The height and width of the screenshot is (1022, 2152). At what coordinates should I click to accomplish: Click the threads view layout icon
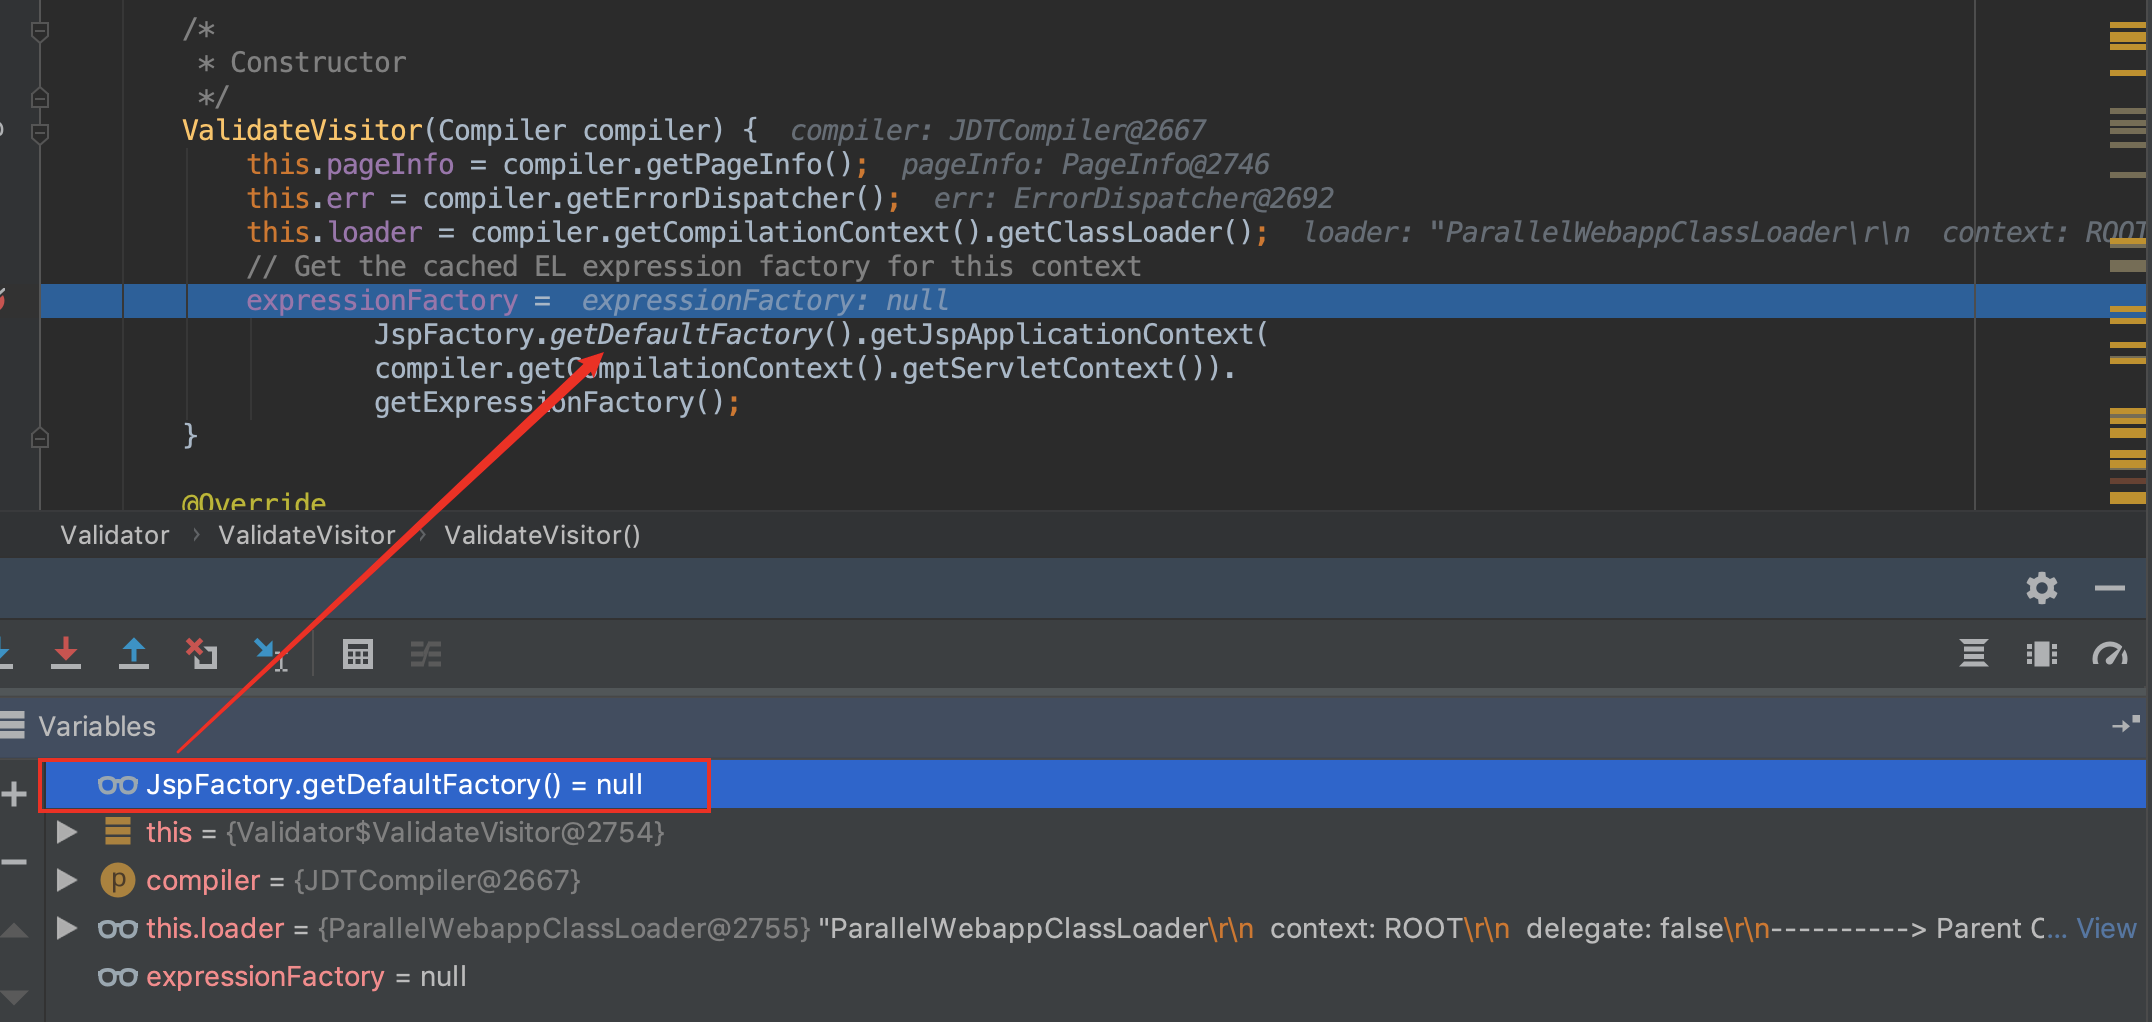[2042, 654]
